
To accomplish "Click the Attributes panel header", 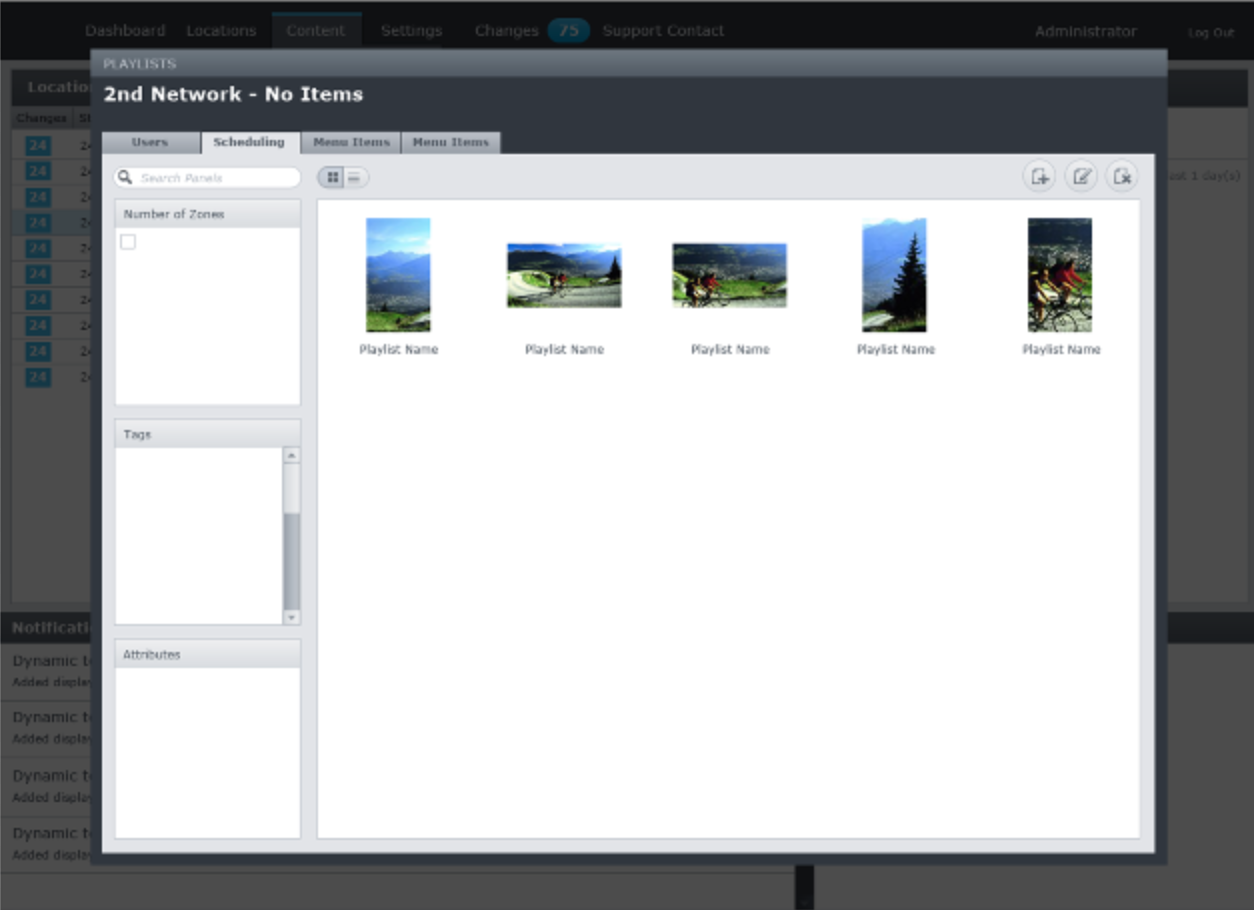I will click(x=207, y=654).
